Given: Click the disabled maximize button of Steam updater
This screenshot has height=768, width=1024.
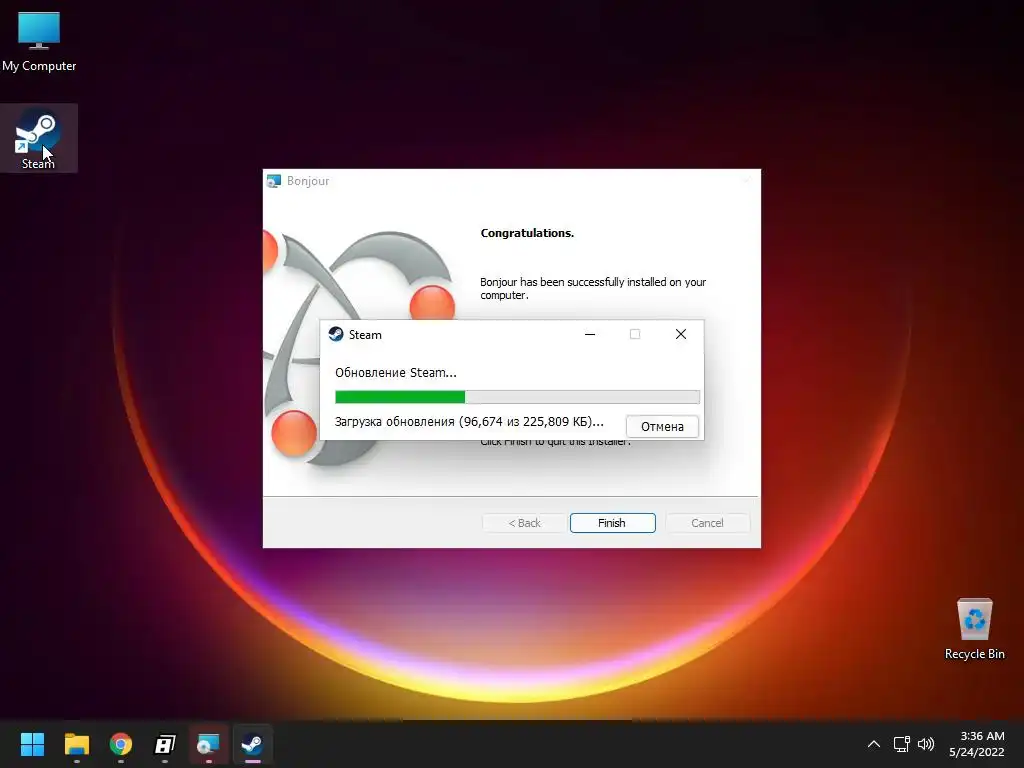Looking at the screenshot, I should tap(635, 334).
